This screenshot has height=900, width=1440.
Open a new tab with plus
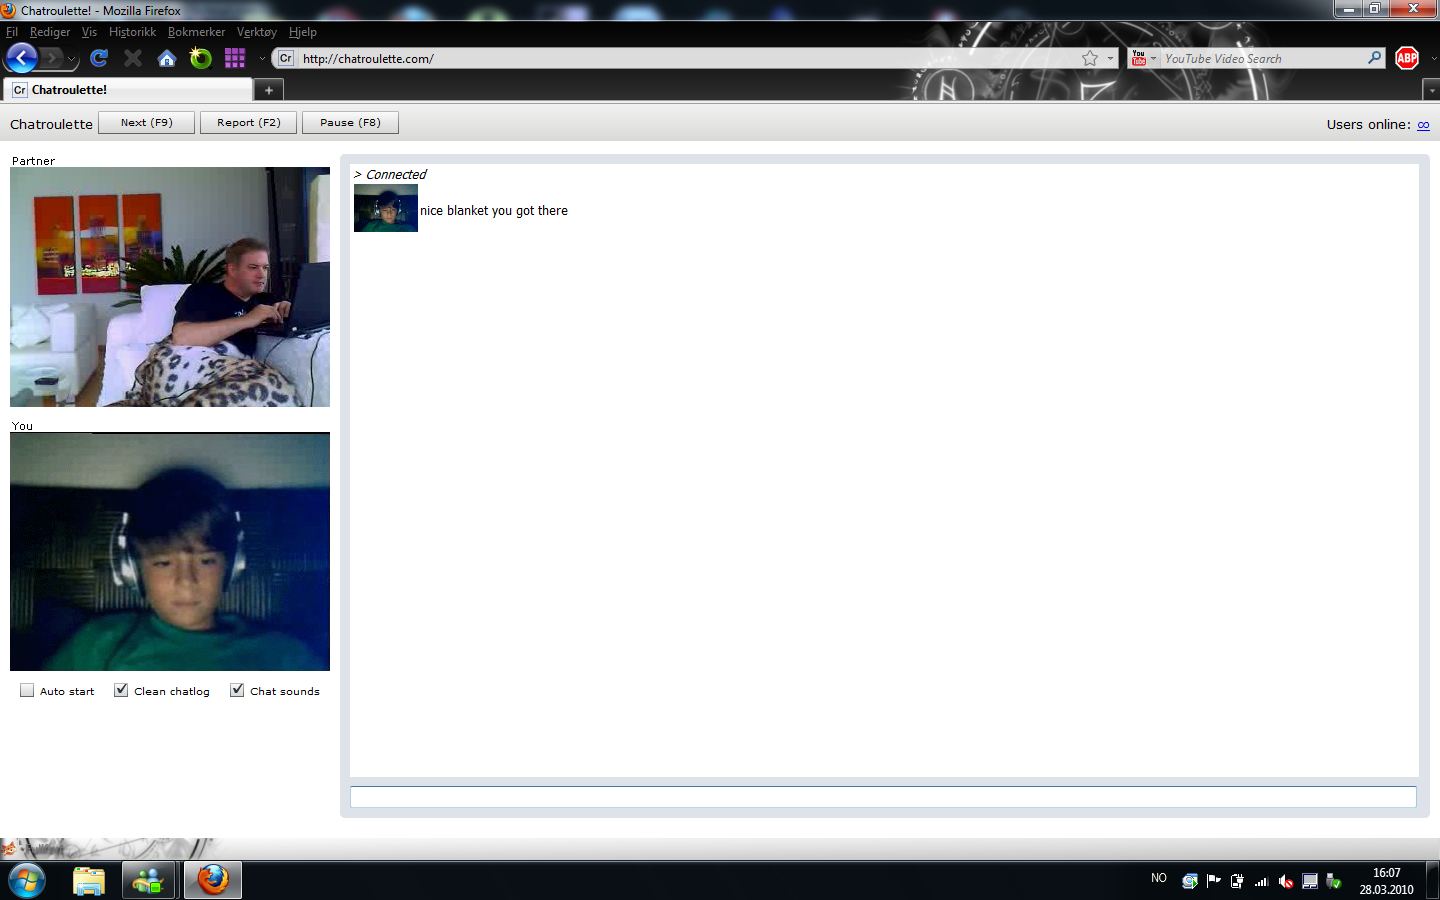click(269, 90)
